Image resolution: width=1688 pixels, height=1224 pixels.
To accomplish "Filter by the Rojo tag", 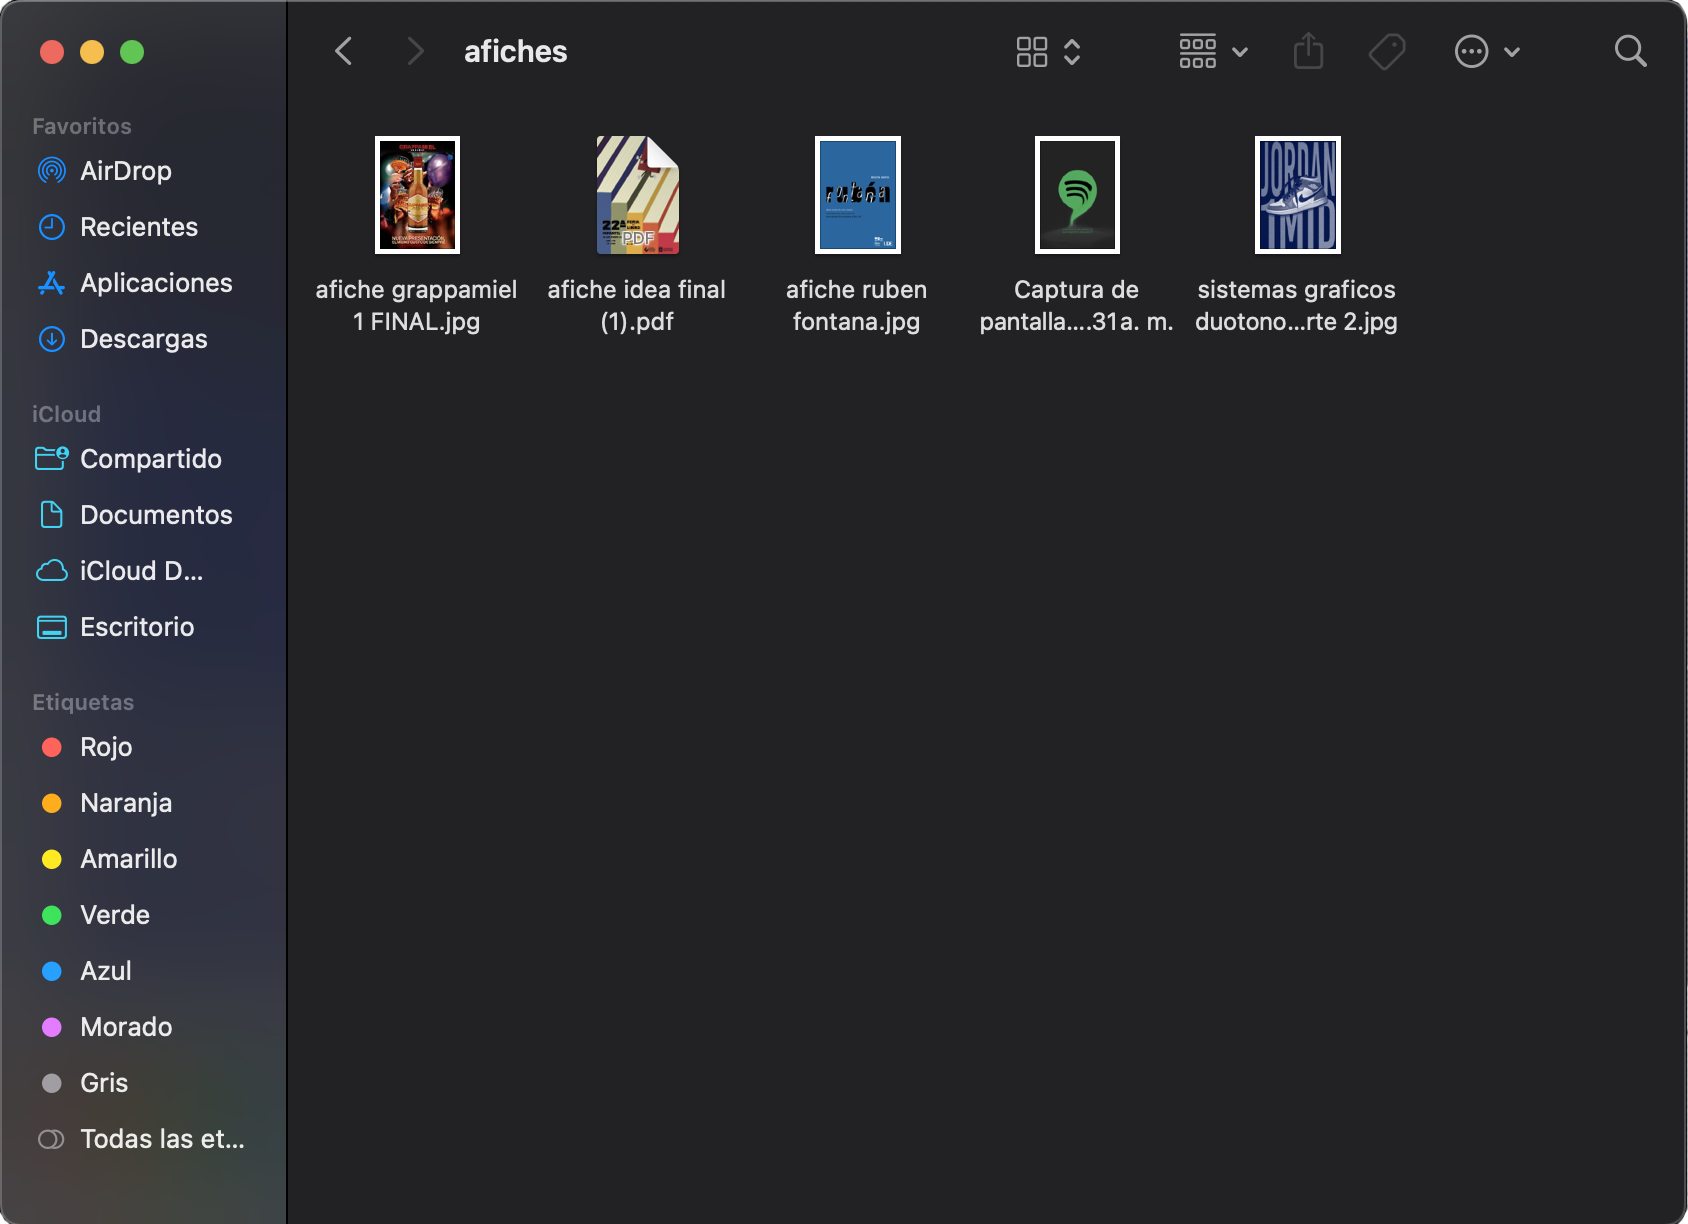I will point(105,747).
